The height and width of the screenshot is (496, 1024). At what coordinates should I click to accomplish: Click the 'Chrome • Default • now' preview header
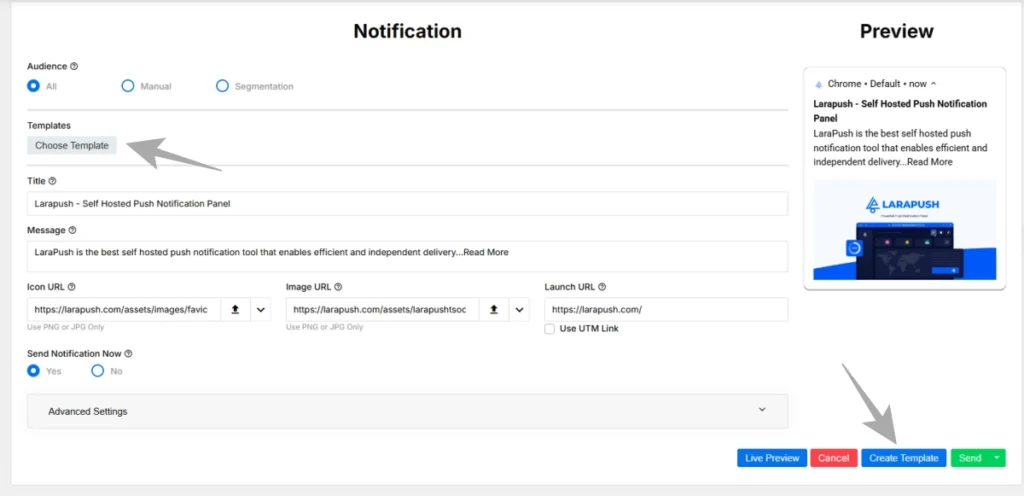pyautogui.click(x=876, y=84)
